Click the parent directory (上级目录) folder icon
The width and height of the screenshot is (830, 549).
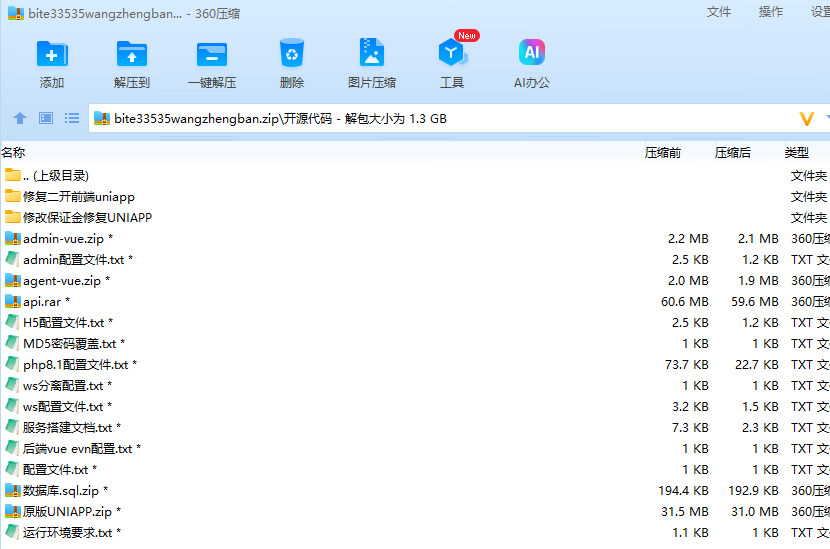pyautogui.click(x=13, y=175)
